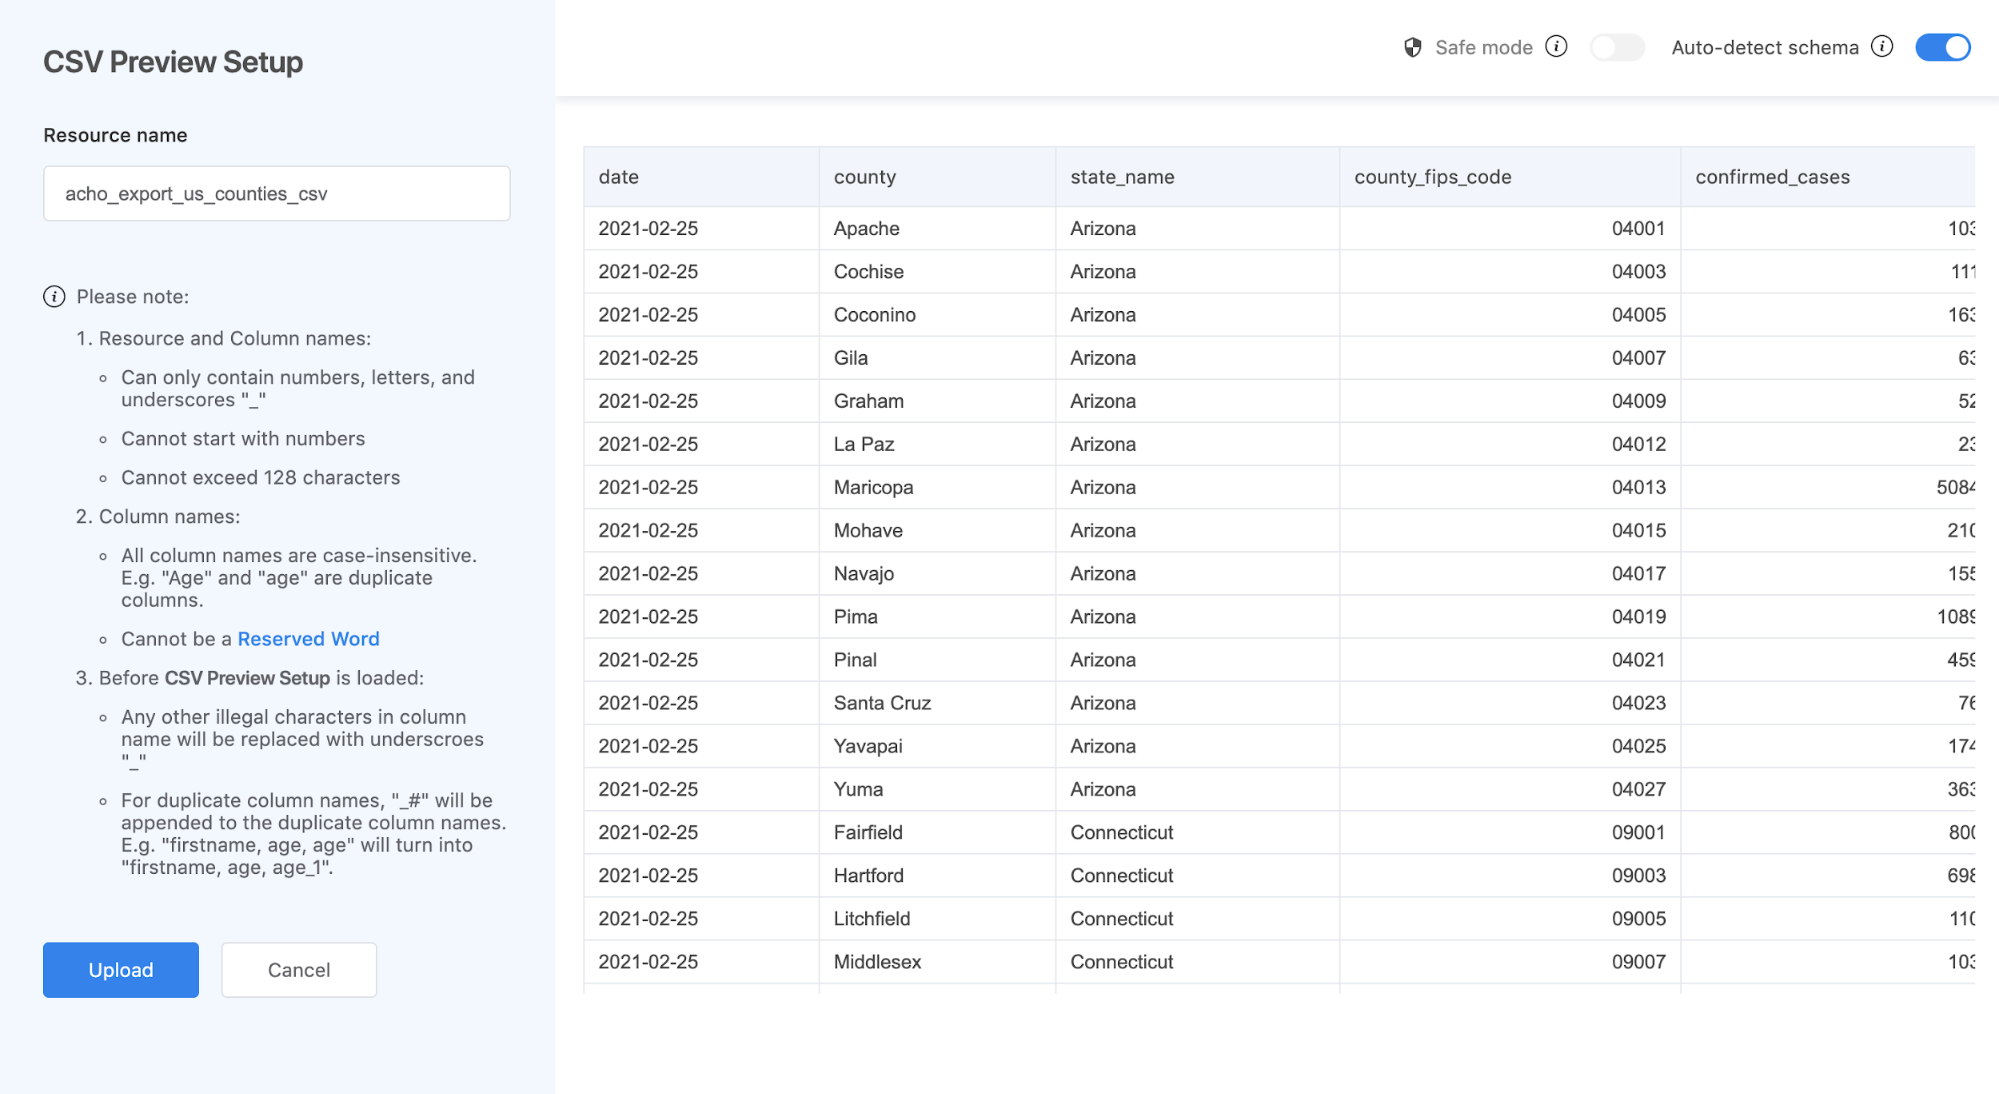Click the county_fips_code column header
1999x1094 pixels.
tap(1432, 177)
